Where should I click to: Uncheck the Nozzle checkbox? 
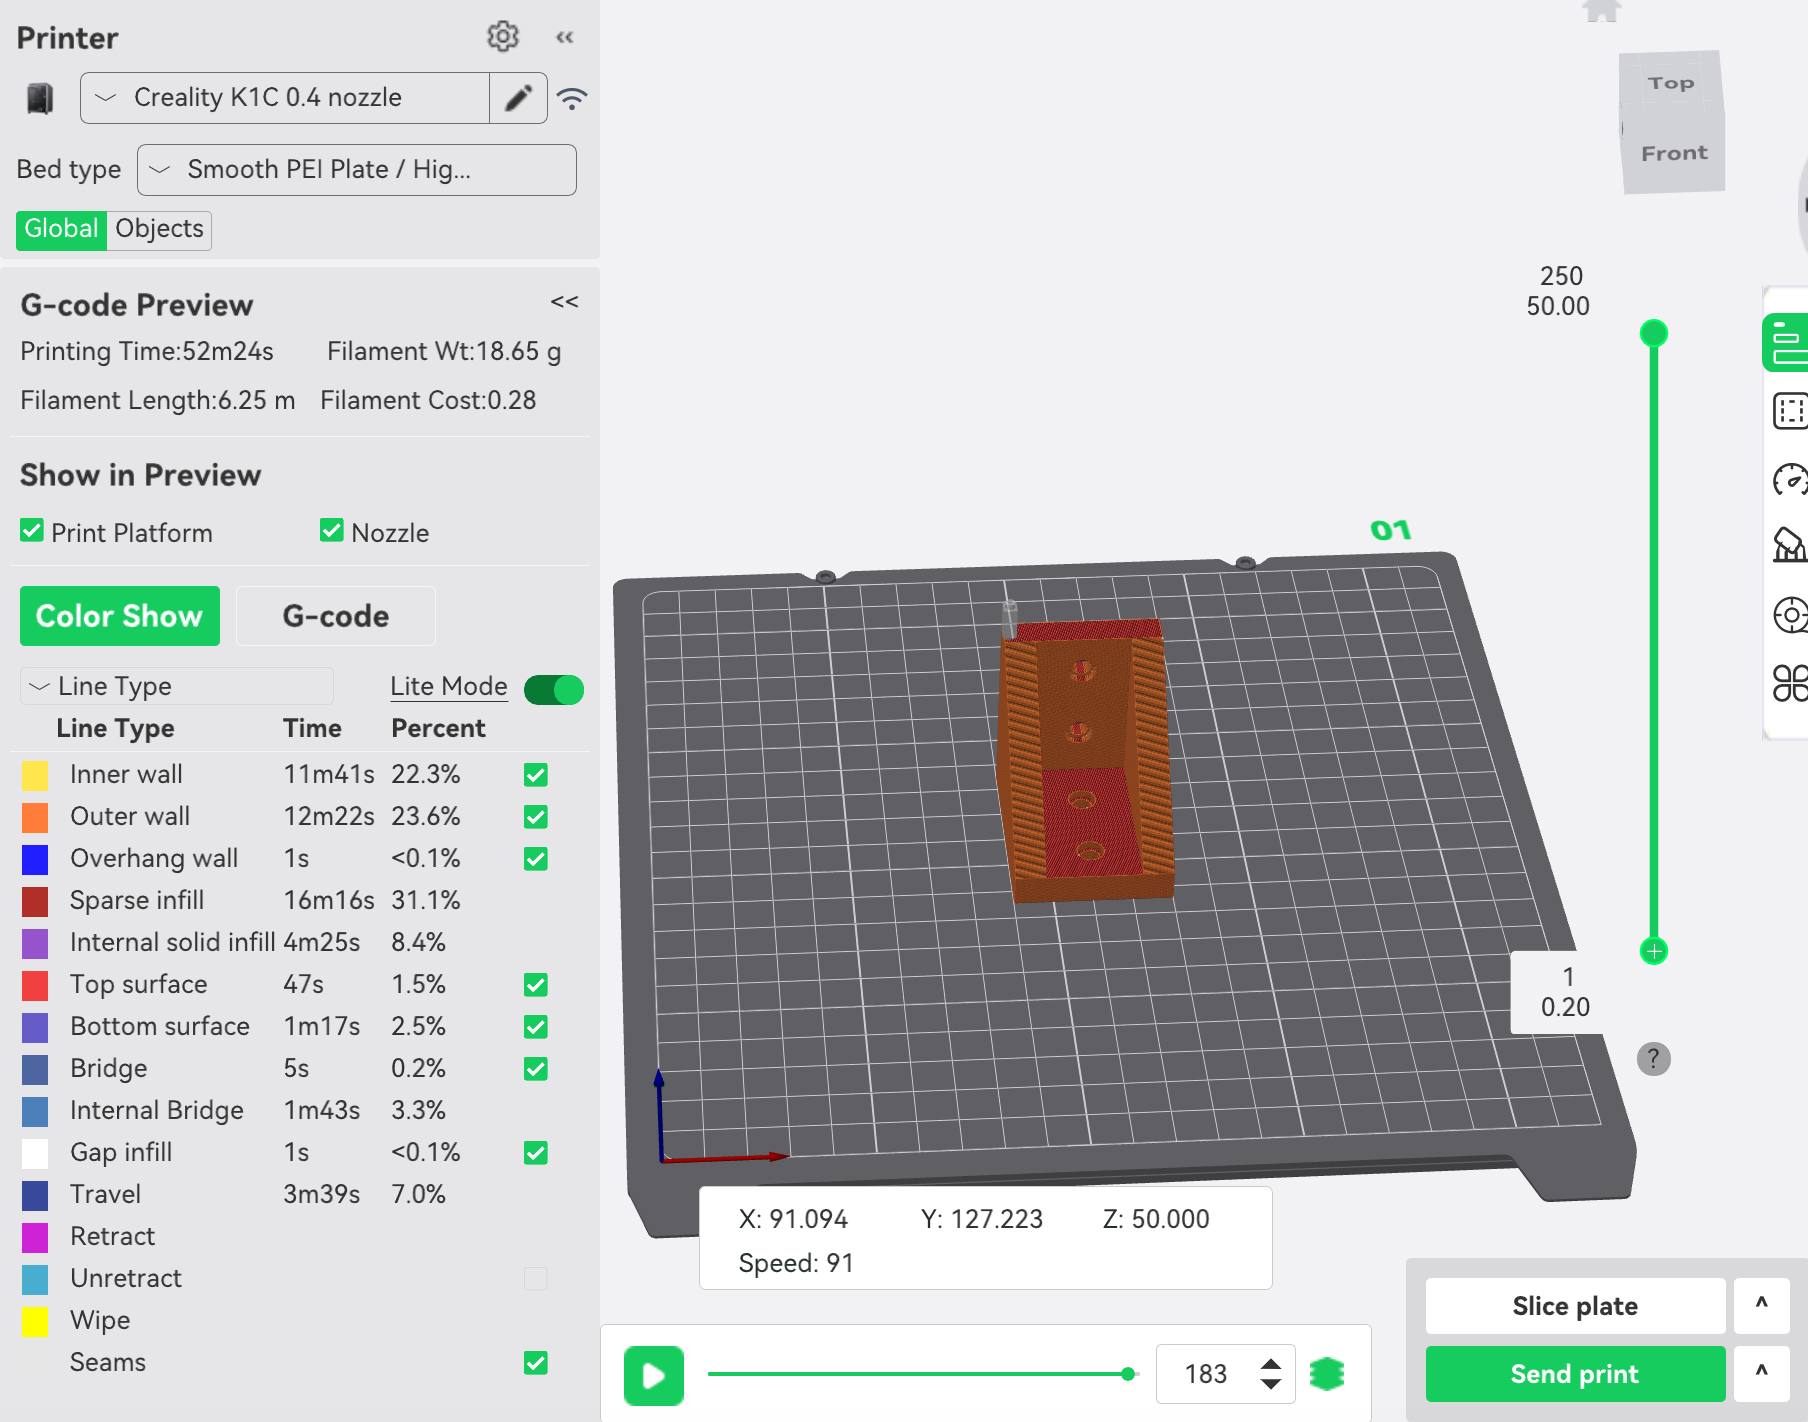(331, 531)
